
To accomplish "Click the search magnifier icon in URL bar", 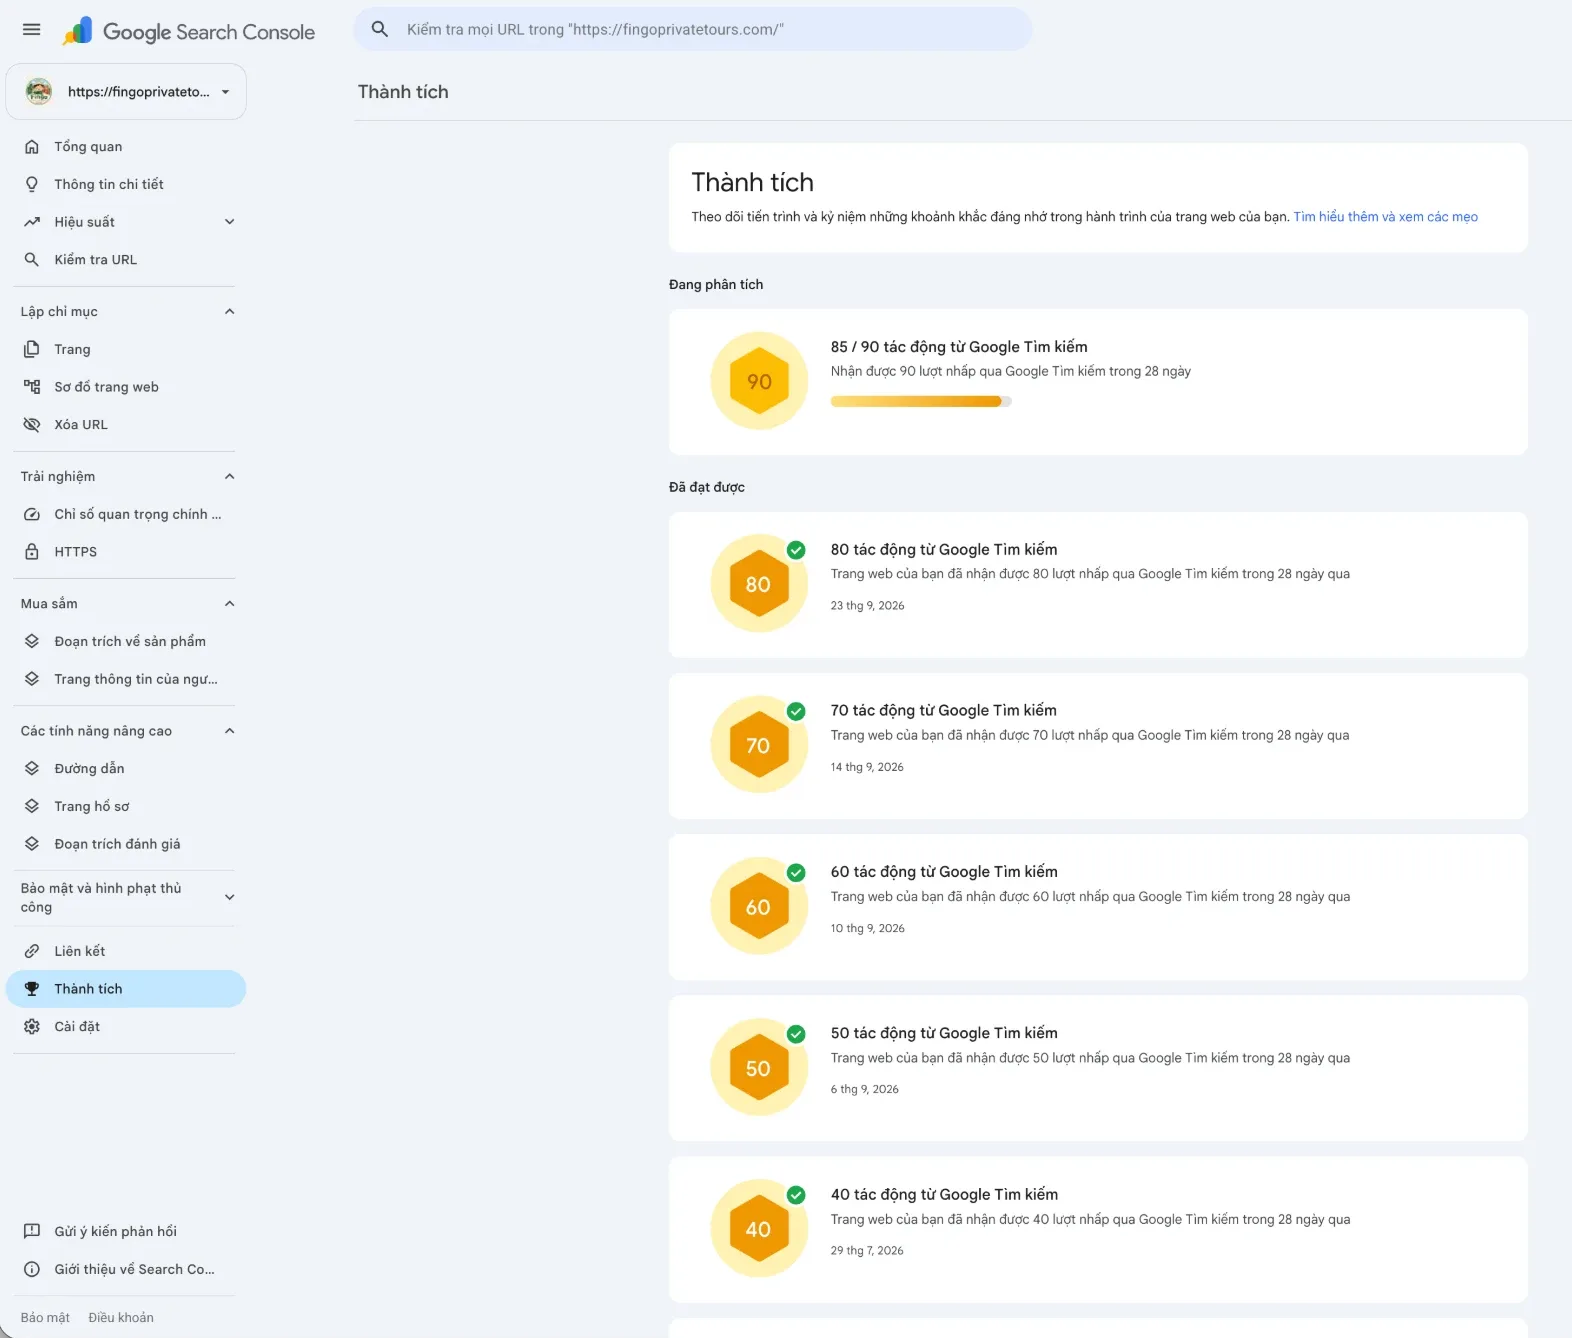I will pyautogui.click(x=380, y=29).
